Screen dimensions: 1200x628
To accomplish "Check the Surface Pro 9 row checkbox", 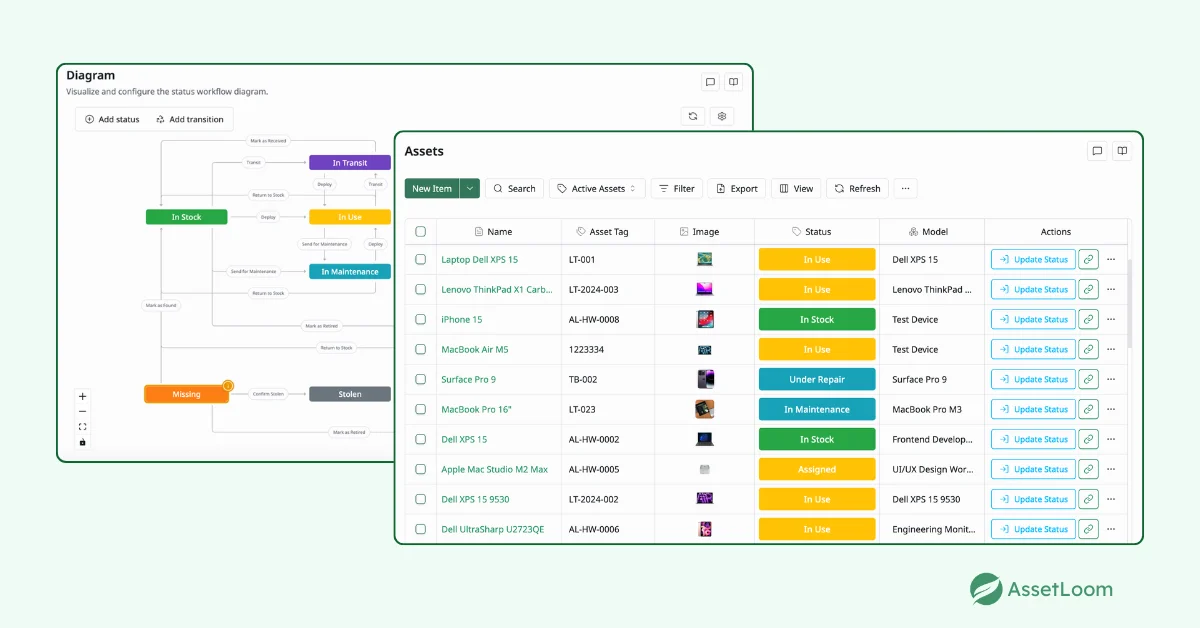I will pyautogui.click(x=421, y=379).
